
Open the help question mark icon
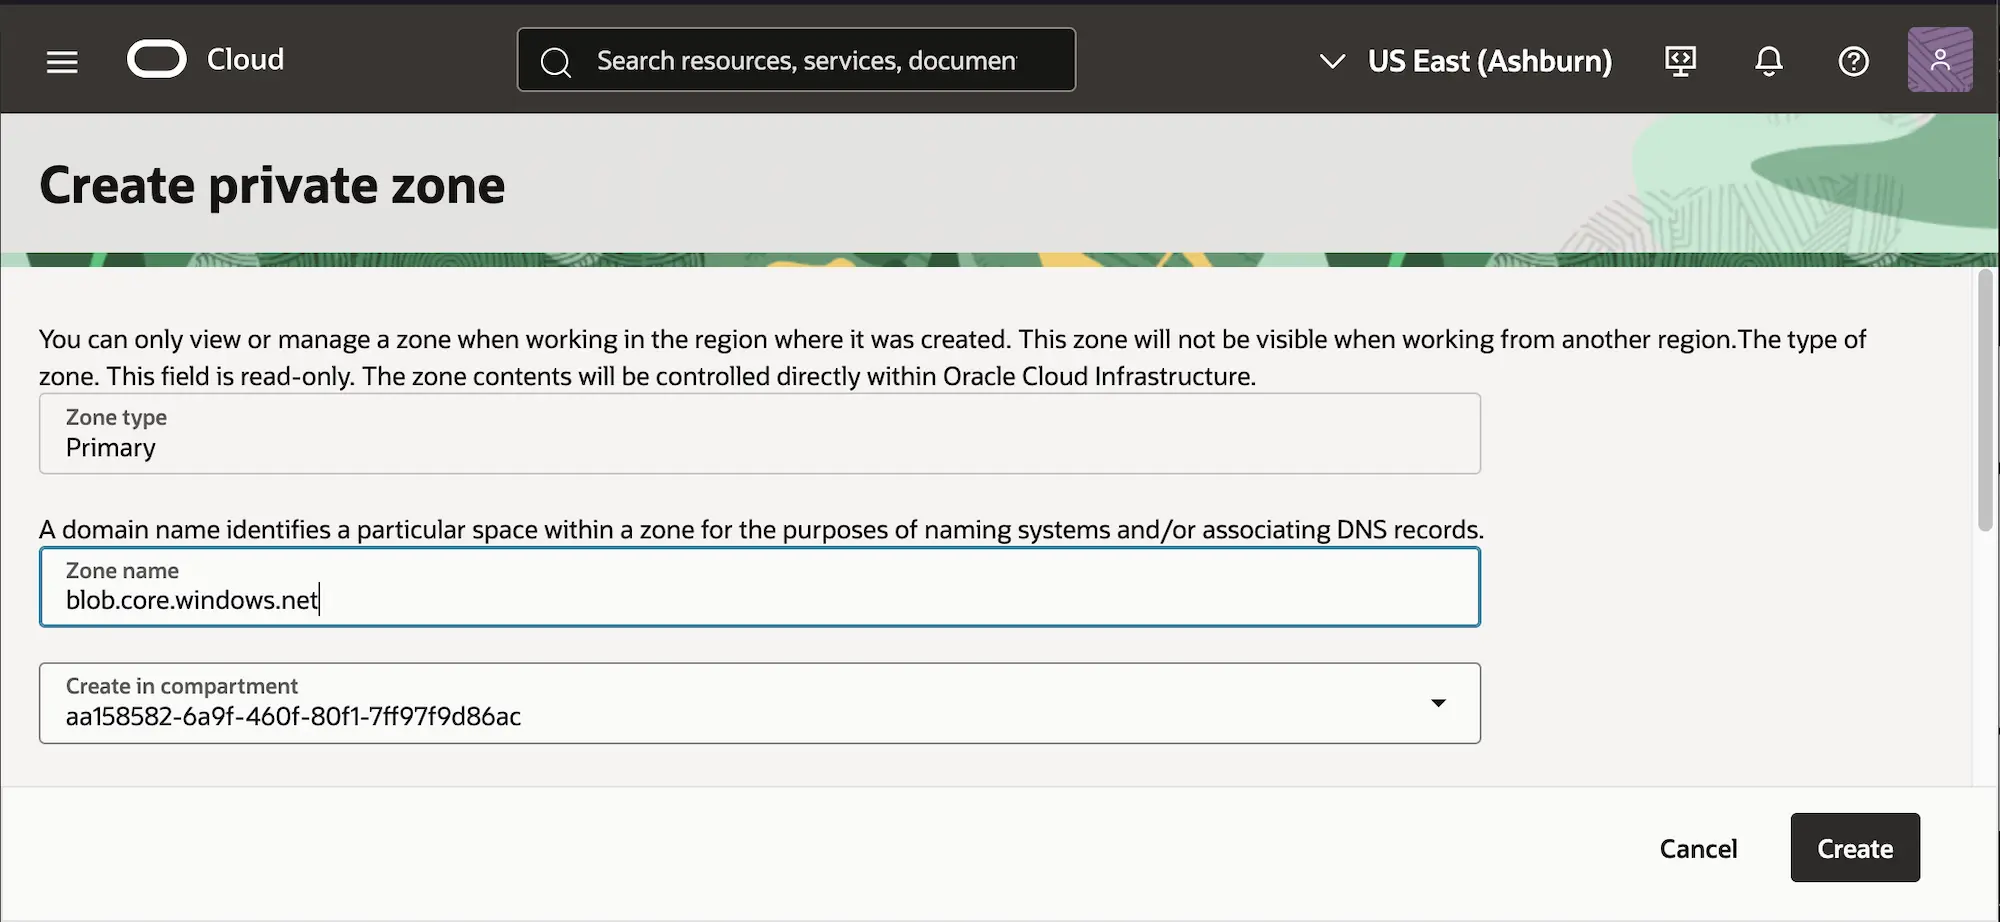(1853, 61)
